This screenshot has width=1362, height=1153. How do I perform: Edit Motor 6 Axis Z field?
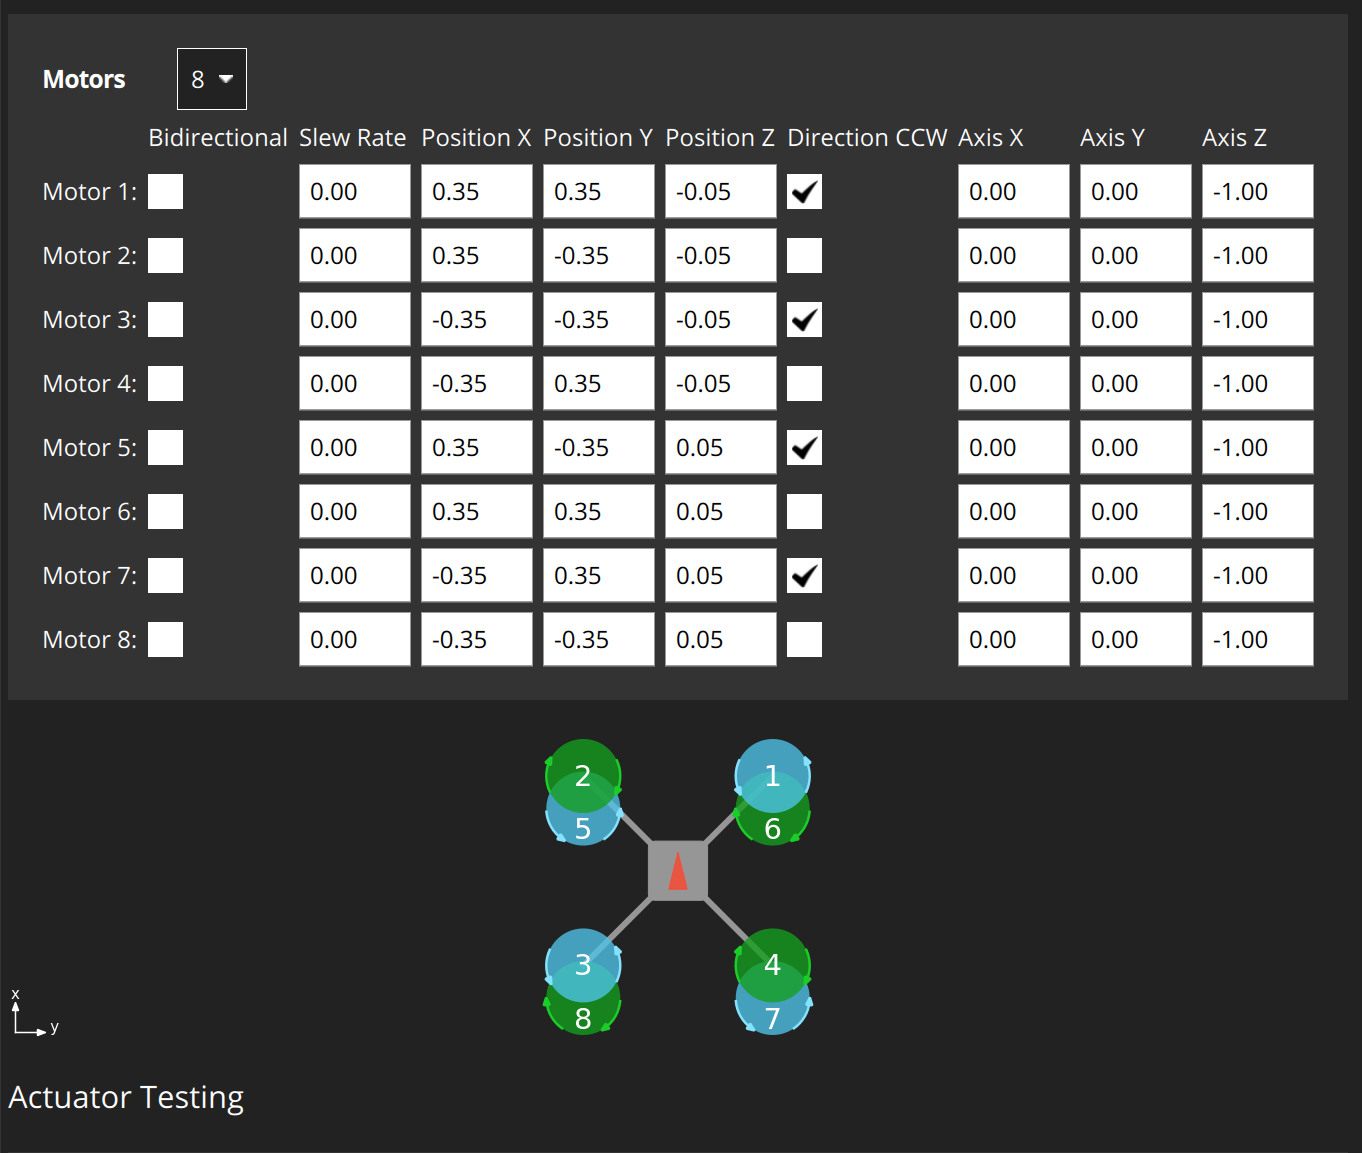tap(1258, 511)
